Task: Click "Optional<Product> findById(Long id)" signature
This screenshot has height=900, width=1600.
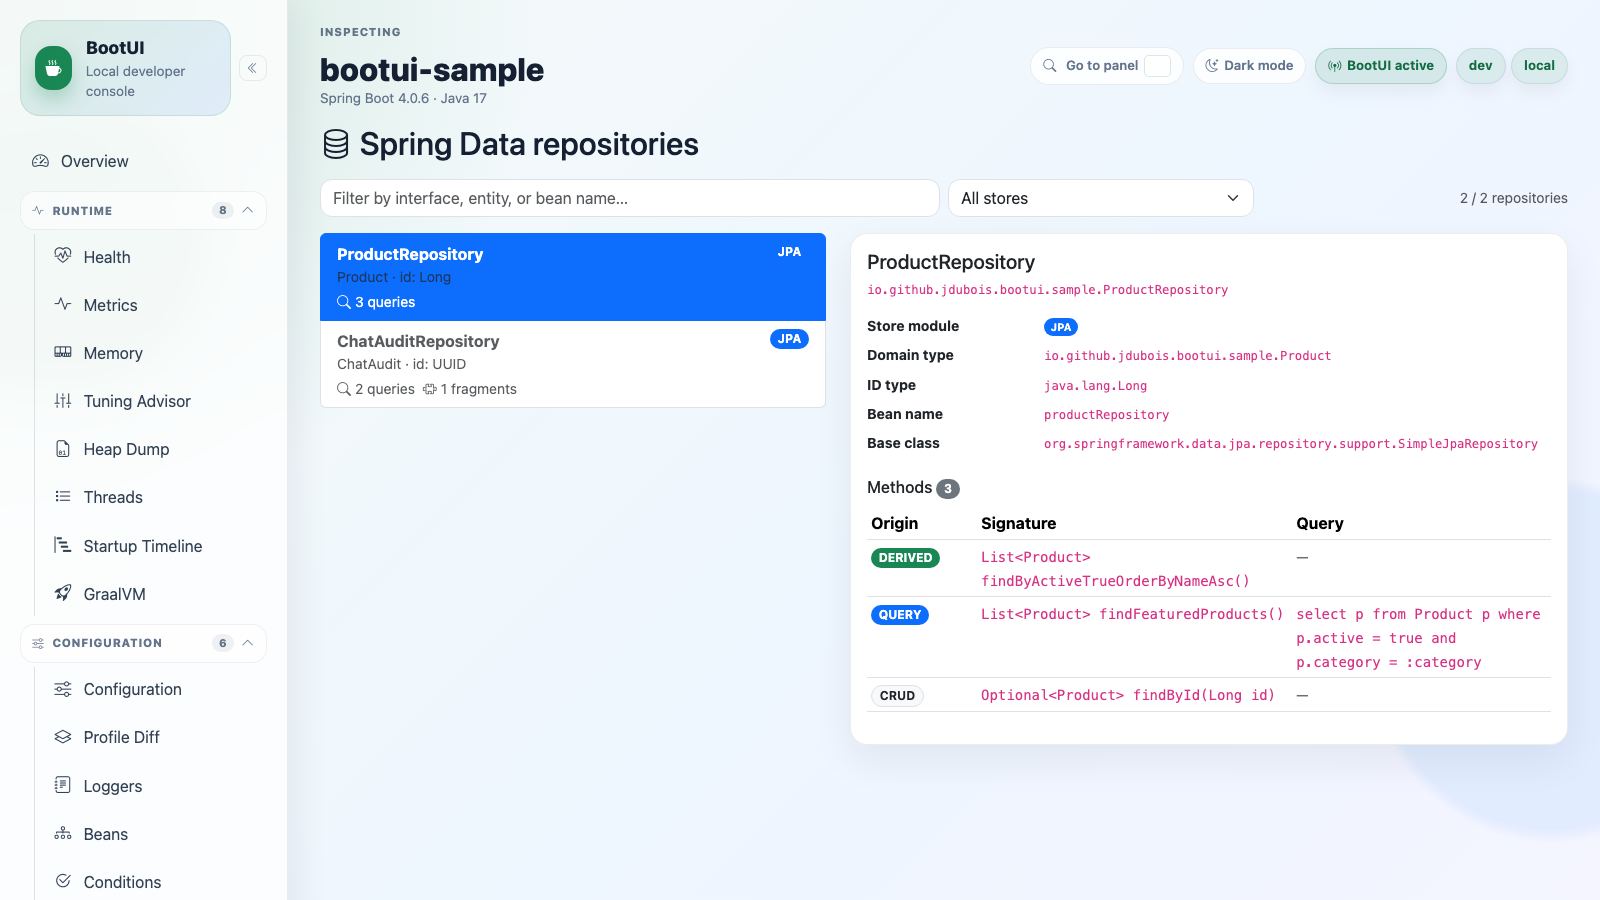Action: 1128,695
